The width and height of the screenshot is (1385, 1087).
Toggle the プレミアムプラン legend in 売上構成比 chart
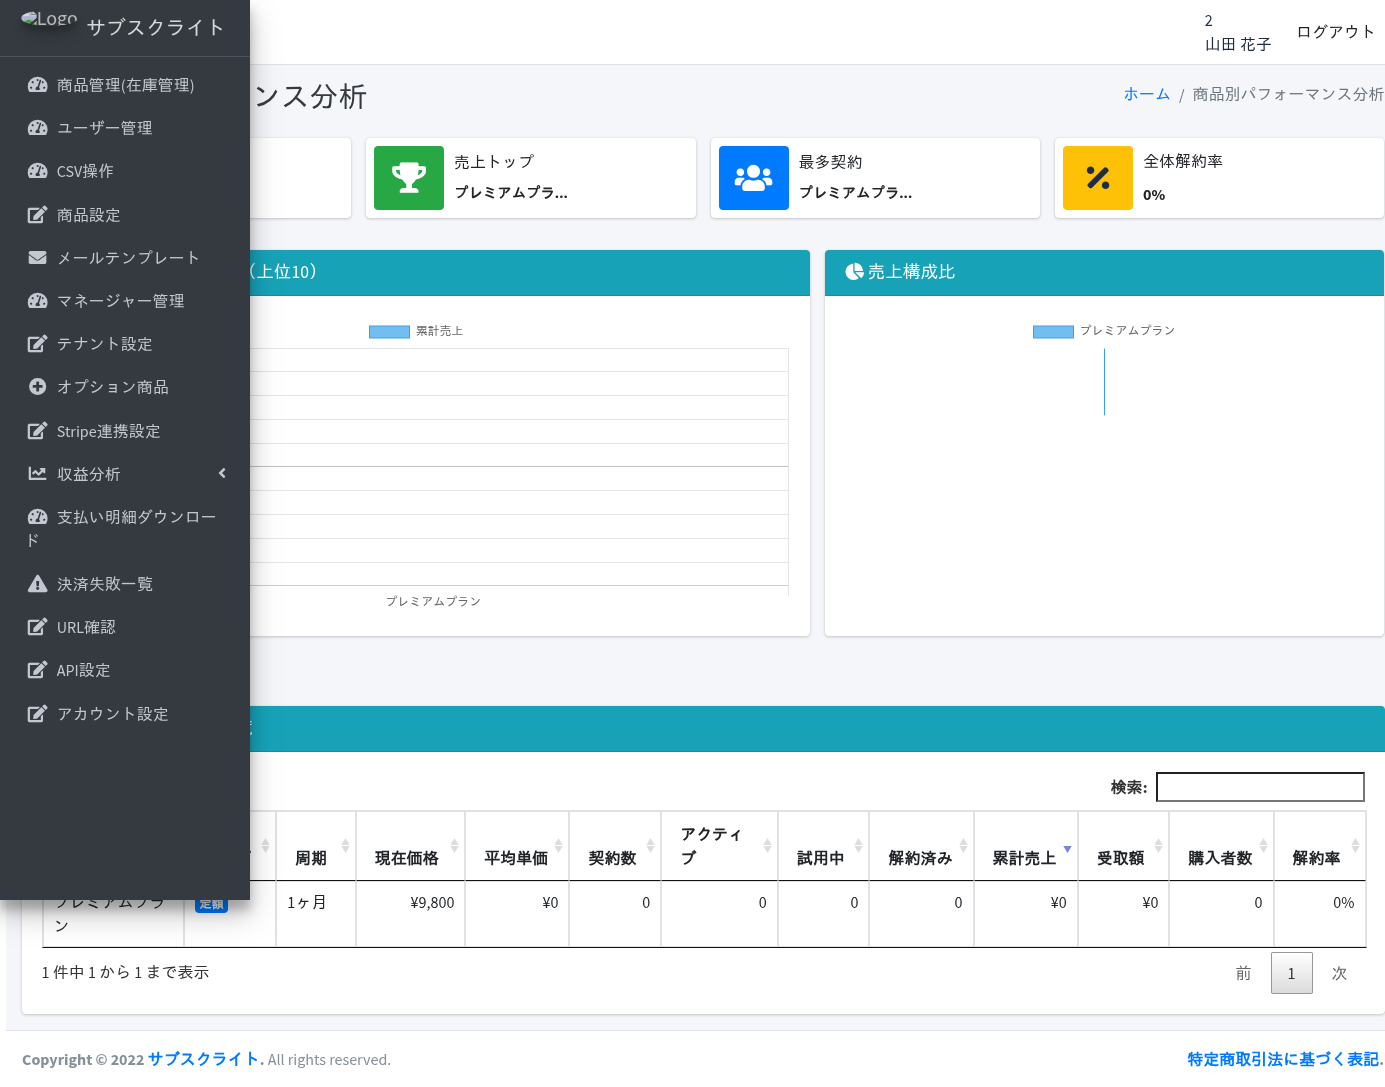[x=1103, y=331]
